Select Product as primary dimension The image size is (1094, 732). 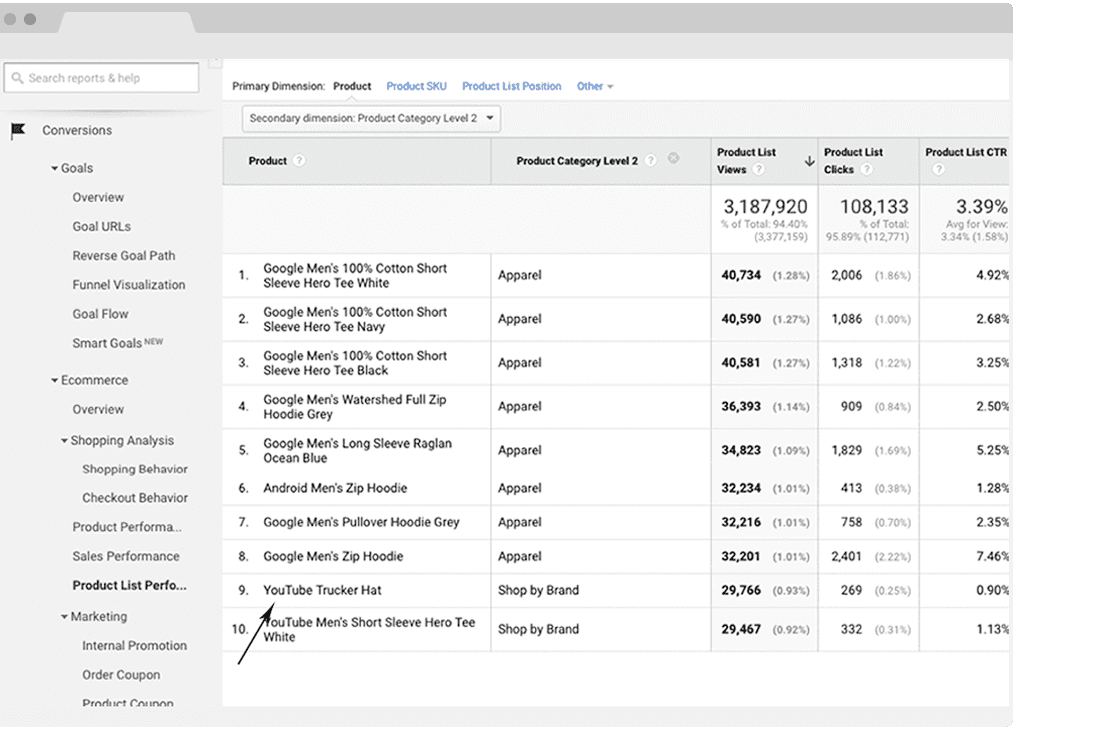point(352,86)
